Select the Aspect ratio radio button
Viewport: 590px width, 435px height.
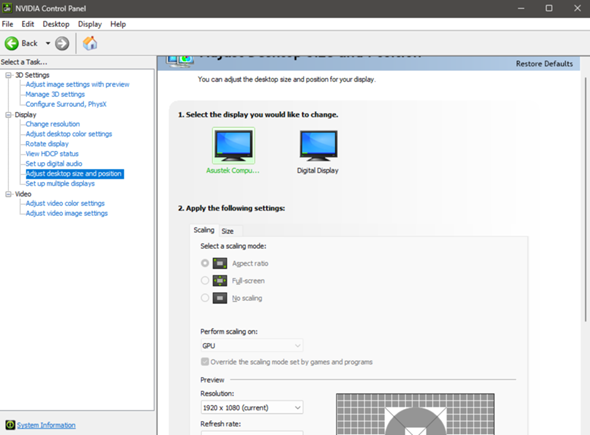pos(205,263)
